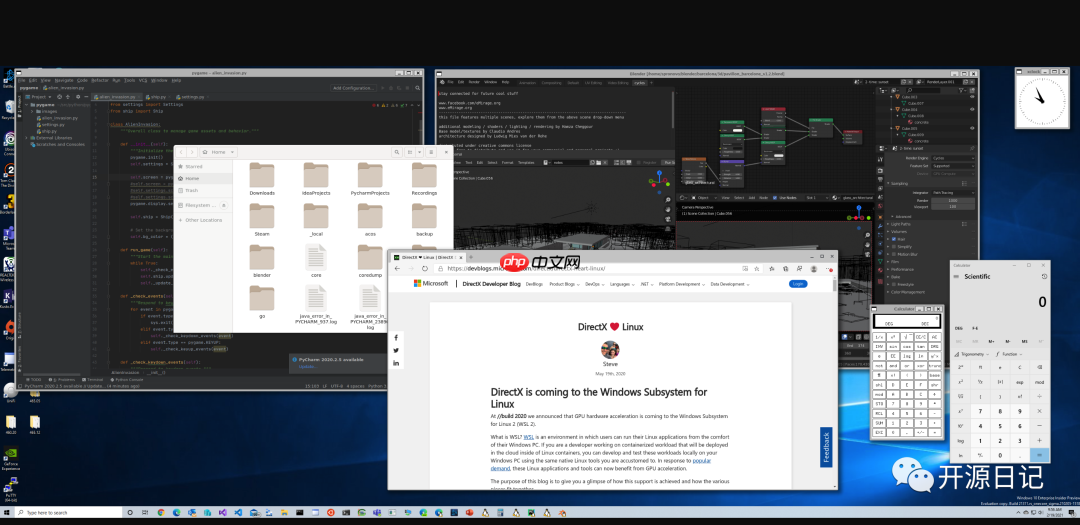Open the blender folder in Files
This screenshot has width=1080, height=525.
tap(262, 260)
